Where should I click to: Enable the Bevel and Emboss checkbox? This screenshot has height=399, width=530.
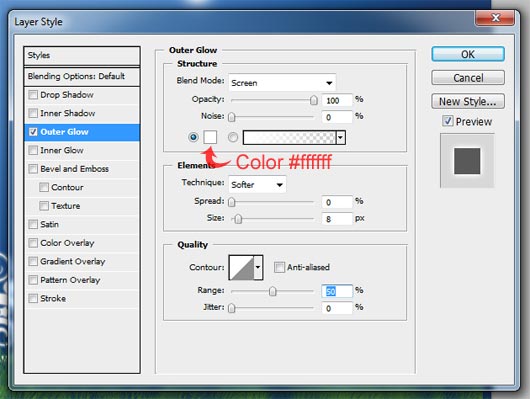click(33, 168)
